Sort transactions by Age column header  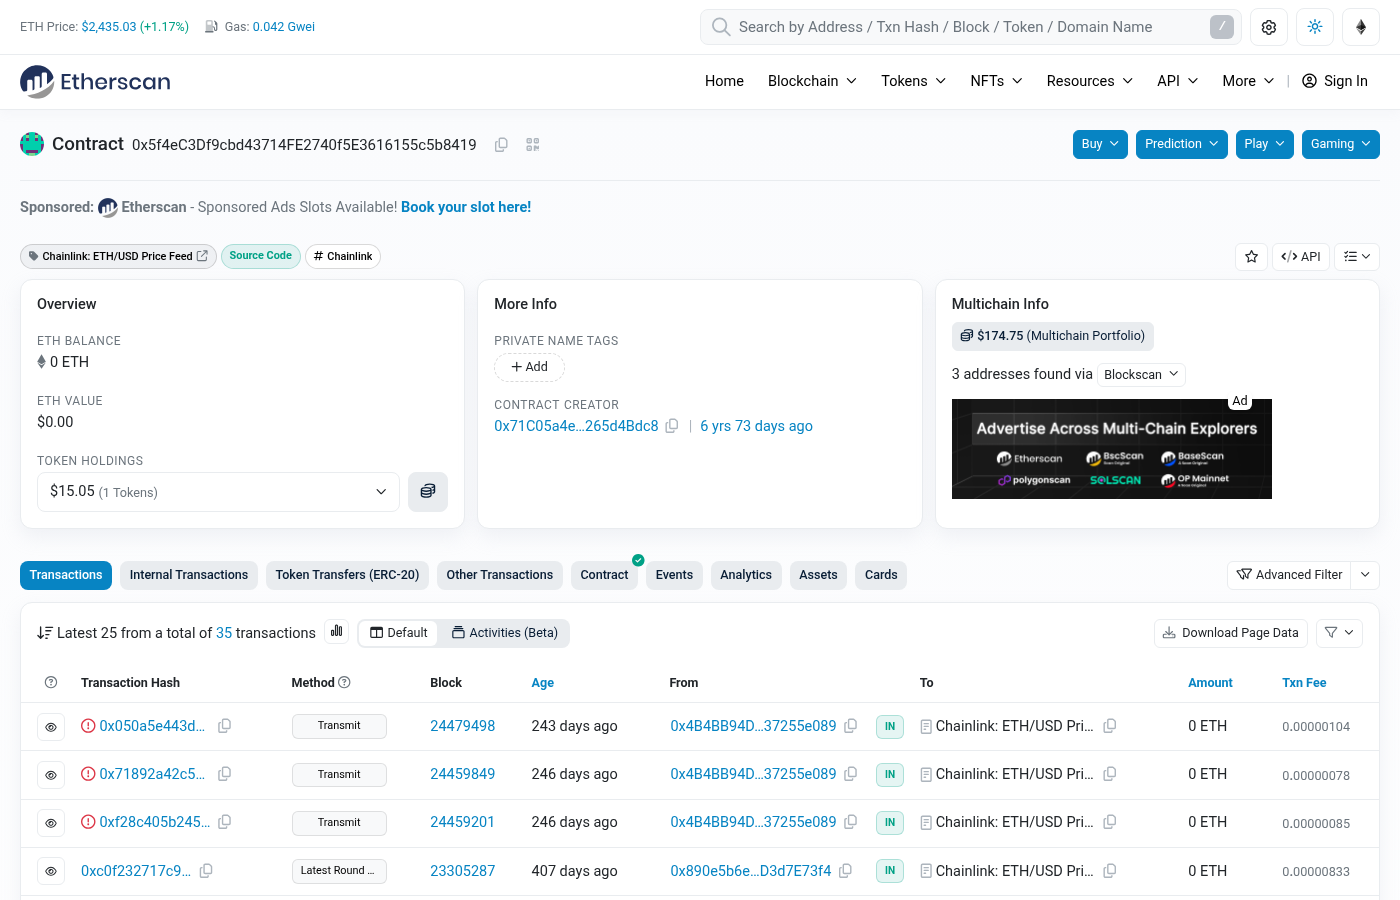click(x=543, y=683)
